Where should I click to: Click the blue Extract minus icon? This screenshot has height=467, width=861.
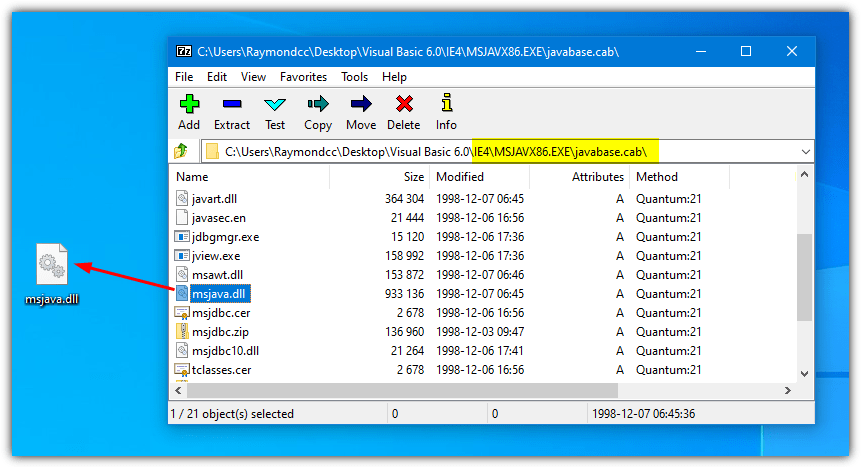tap(232, 104)
